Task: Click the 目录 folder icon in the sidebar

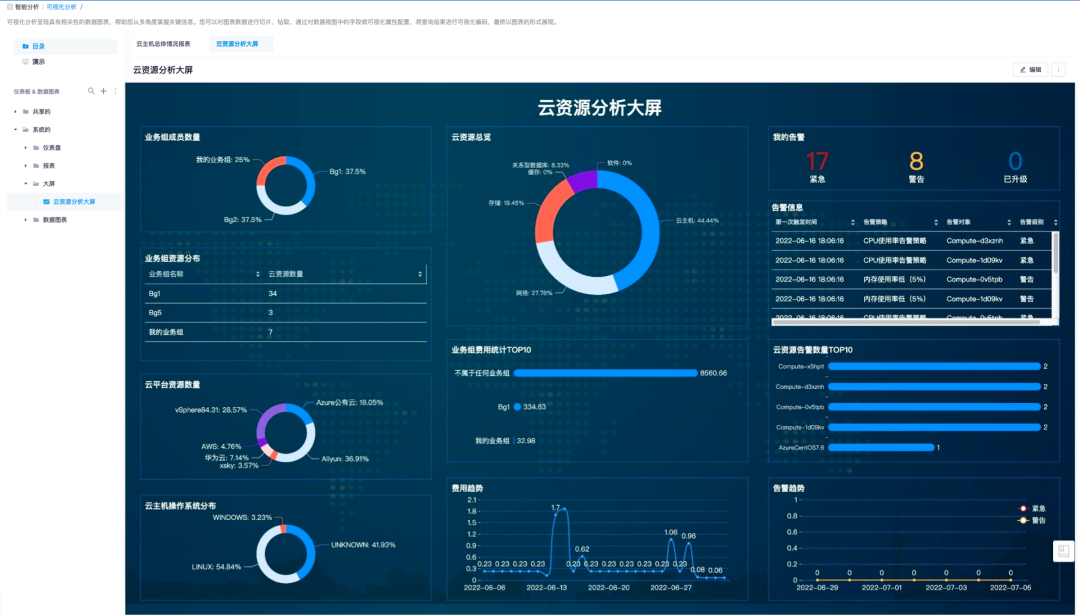Action: (25, 46)
